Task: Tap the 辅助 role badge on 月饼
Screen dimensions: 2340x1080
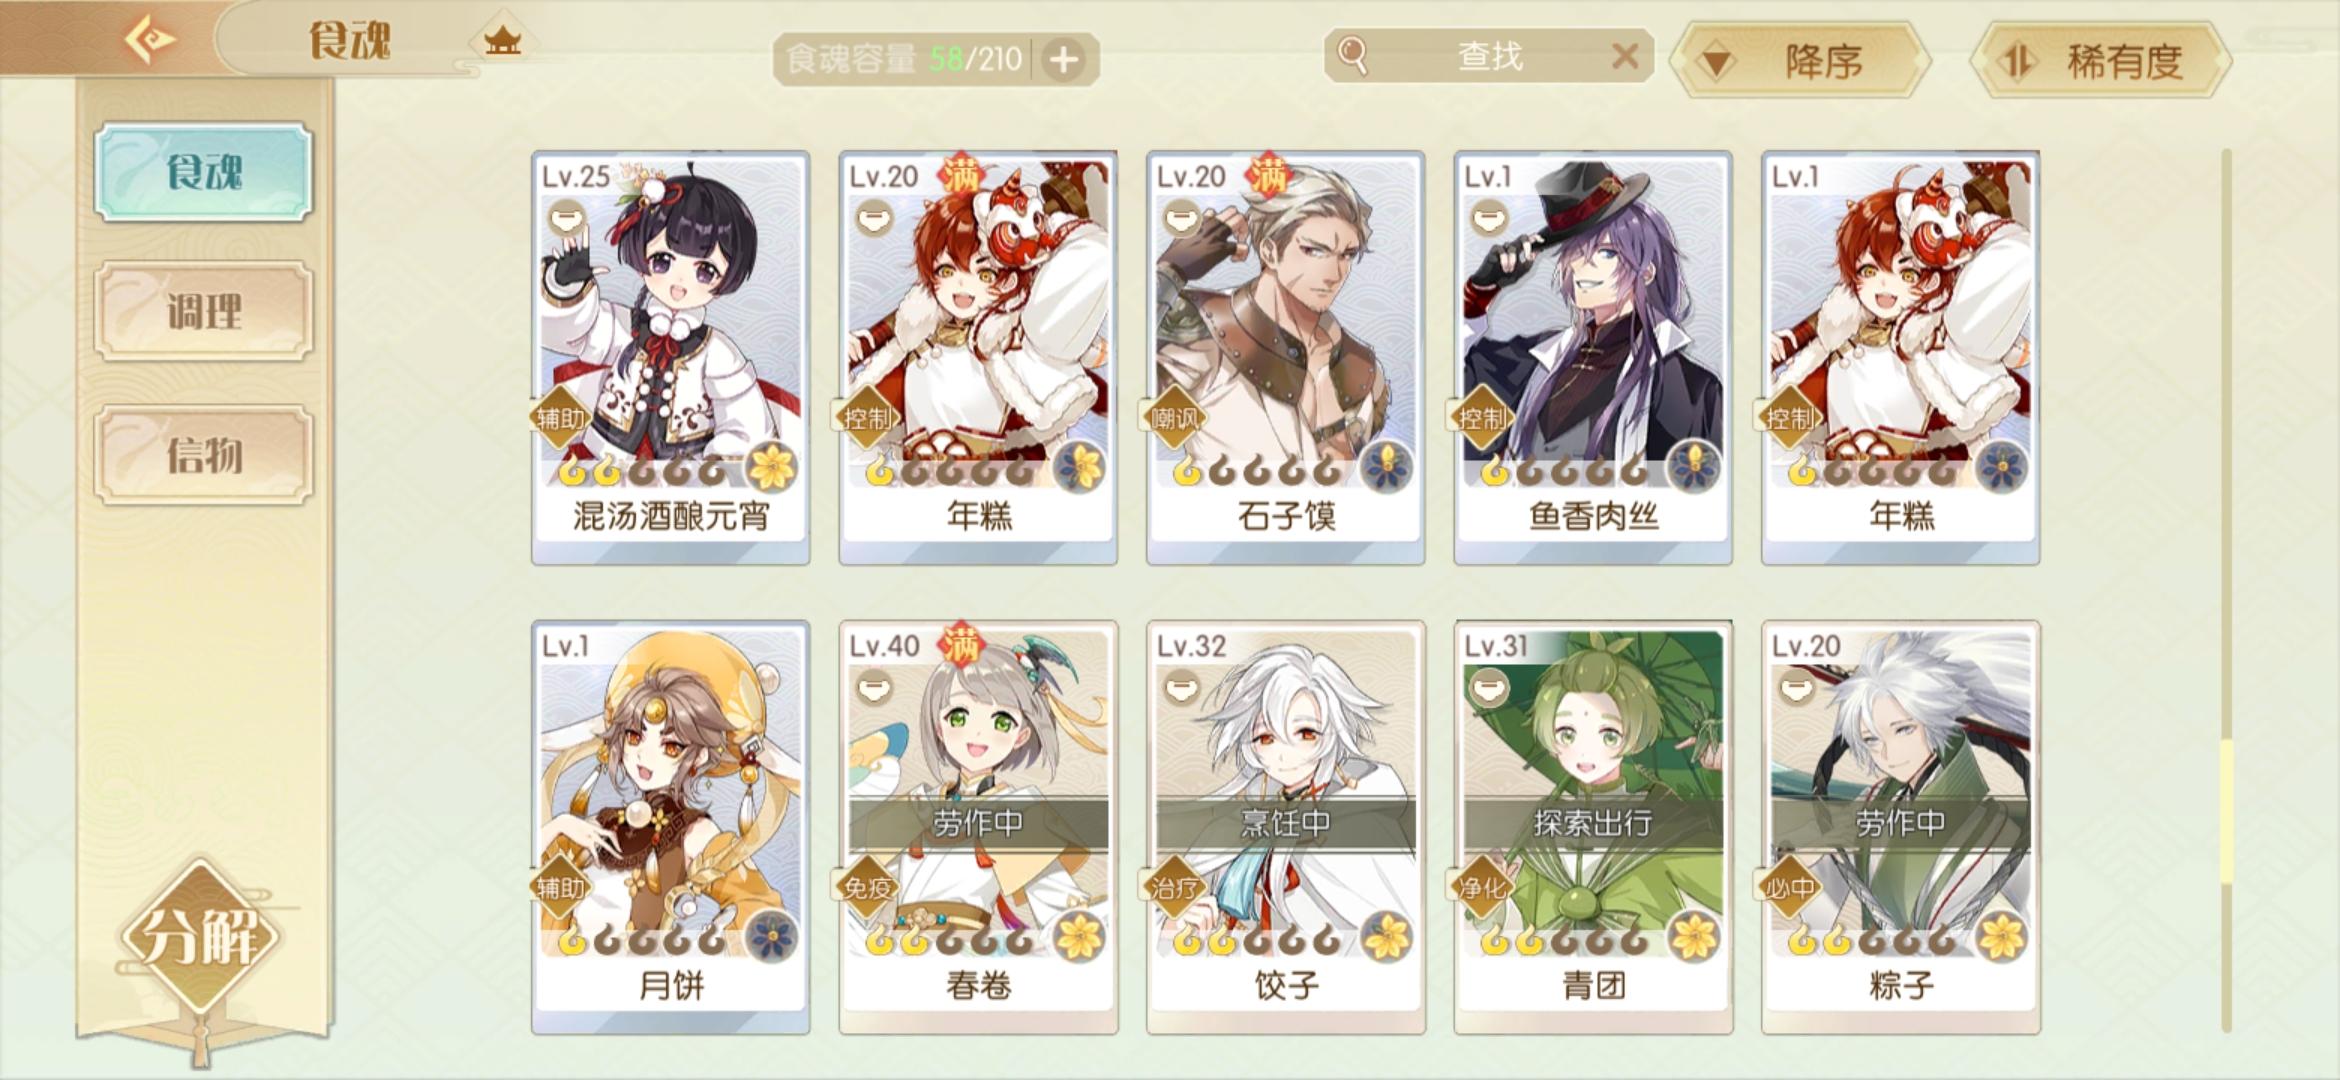Action: (560, 887)
